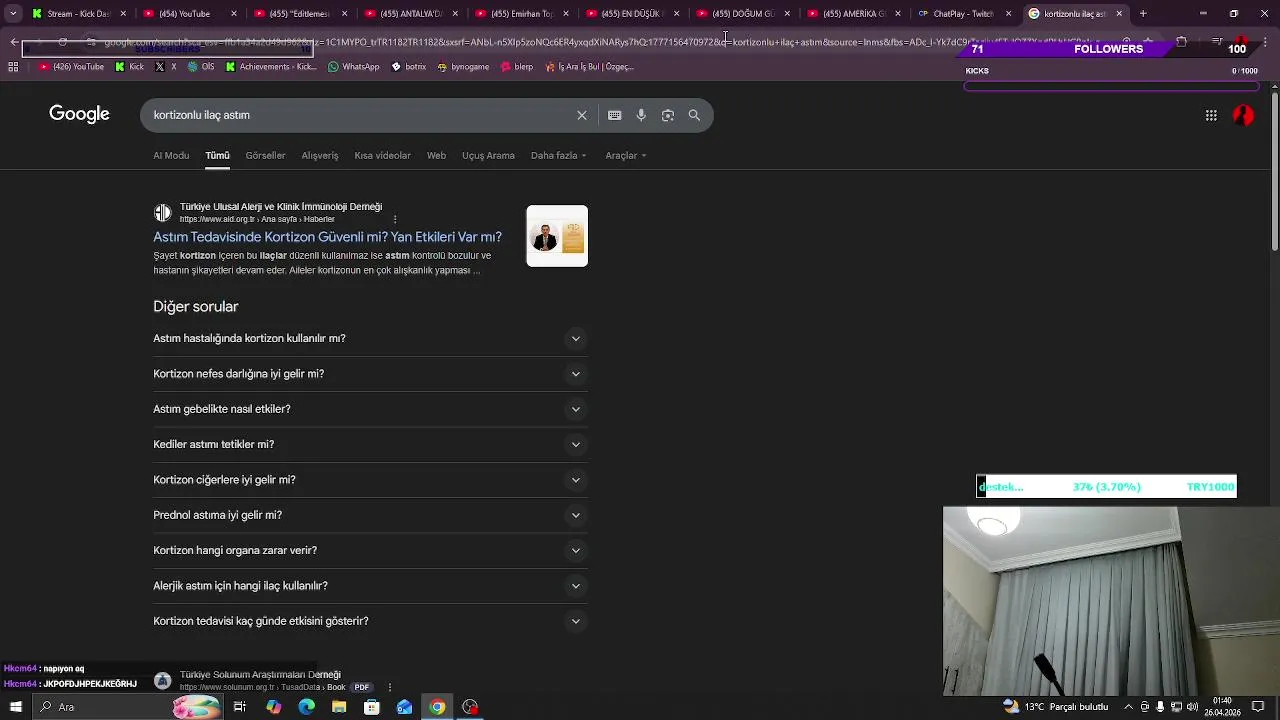The image size is (1280, 720).
Task: Open the "Daha fazla" dropdown
Action: (558, 156)
